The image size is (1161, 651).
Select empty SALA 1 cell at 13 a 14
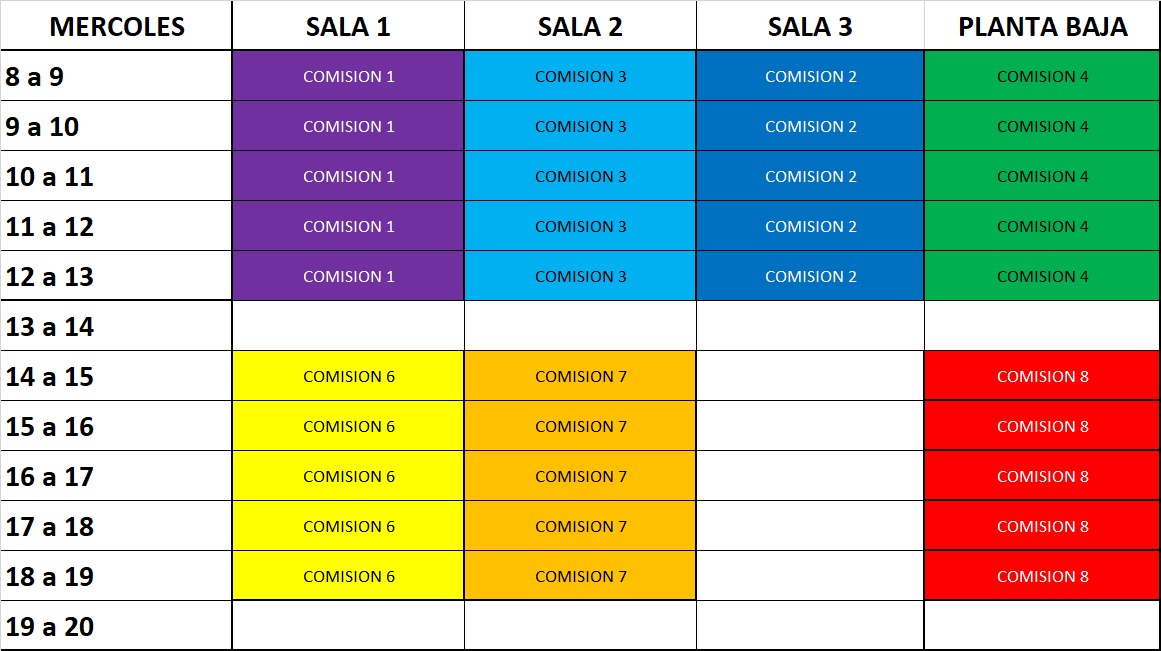(348, 327)
